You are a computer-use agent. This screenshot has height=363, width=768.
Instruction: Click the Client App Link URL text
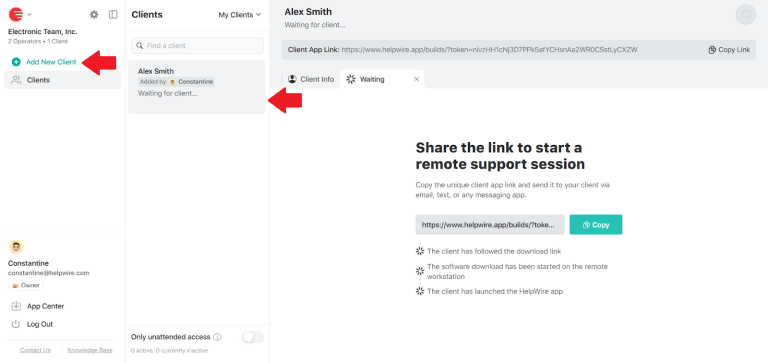(489, 50)
